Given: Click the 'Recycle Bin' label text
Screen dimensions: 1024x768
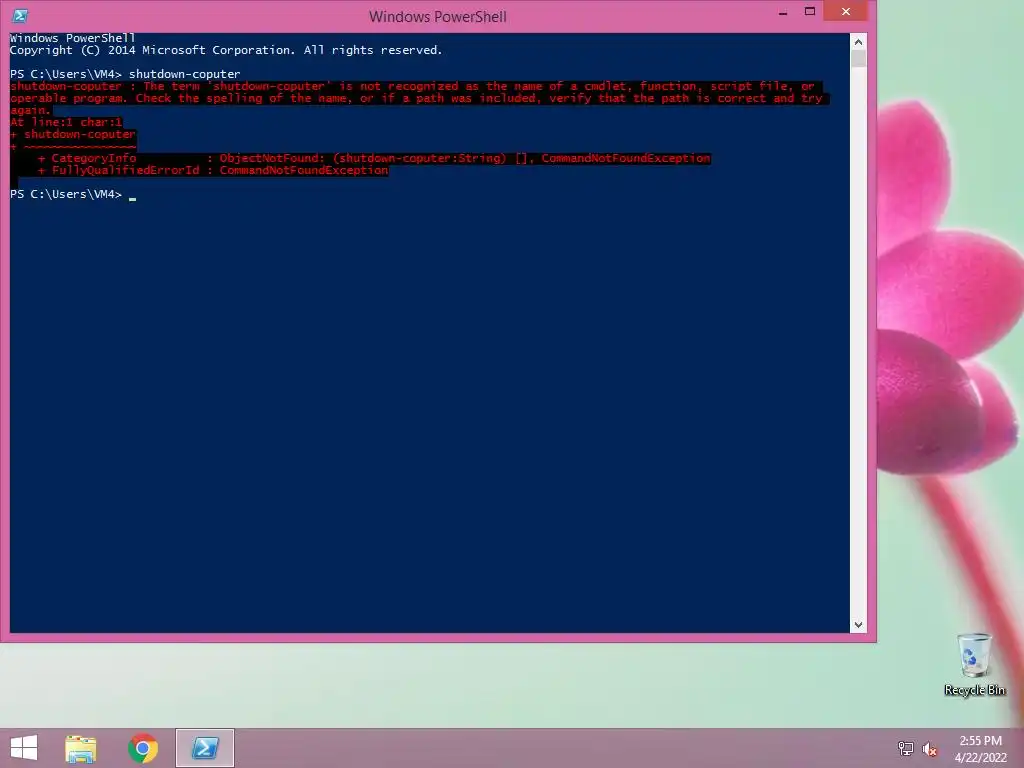Looking at the screenshot, I should tap(974, 690).
